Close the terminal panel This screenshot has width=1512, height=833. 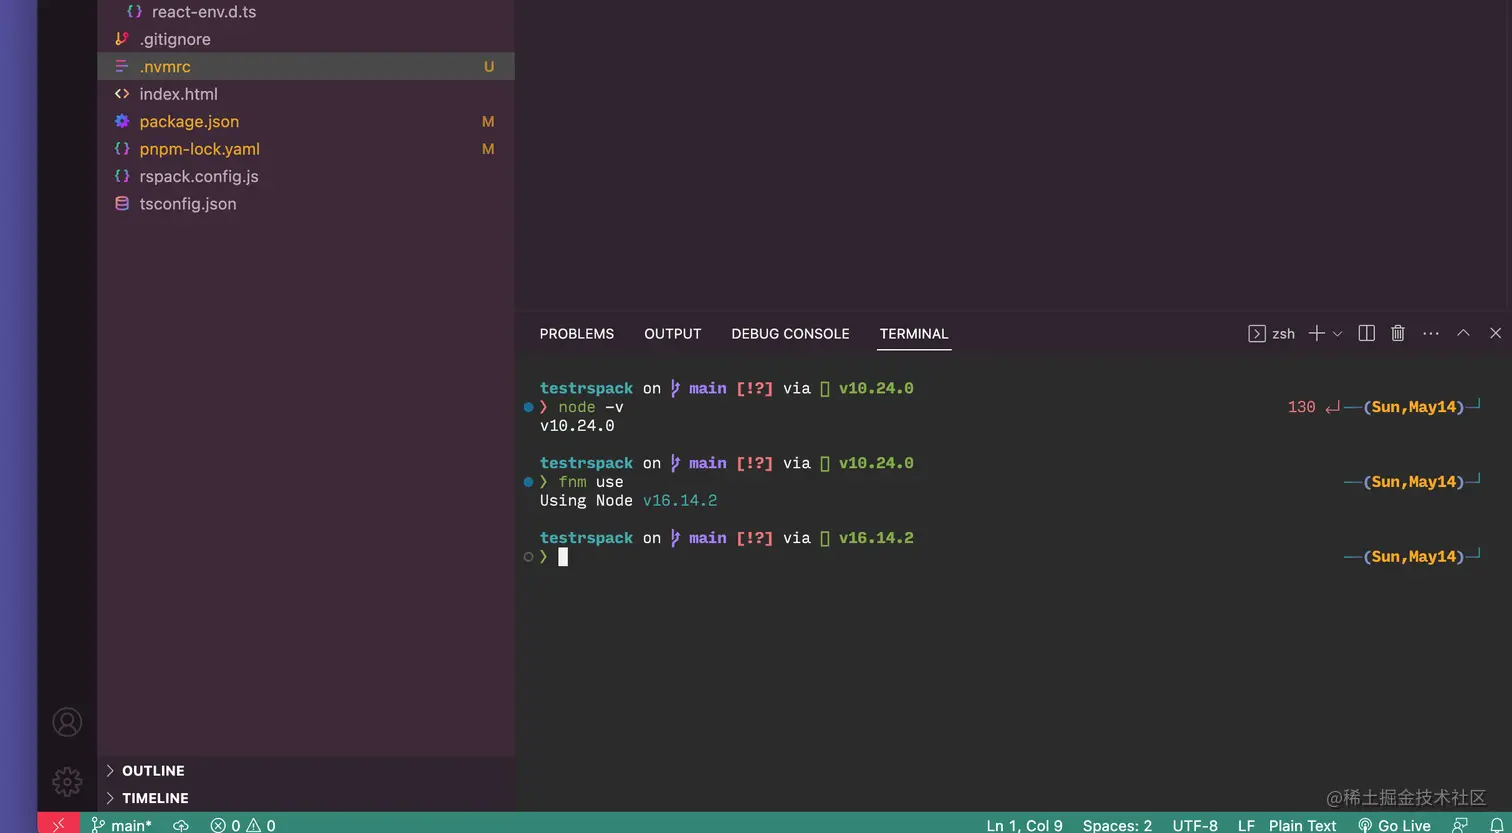tap(1495, 333)
